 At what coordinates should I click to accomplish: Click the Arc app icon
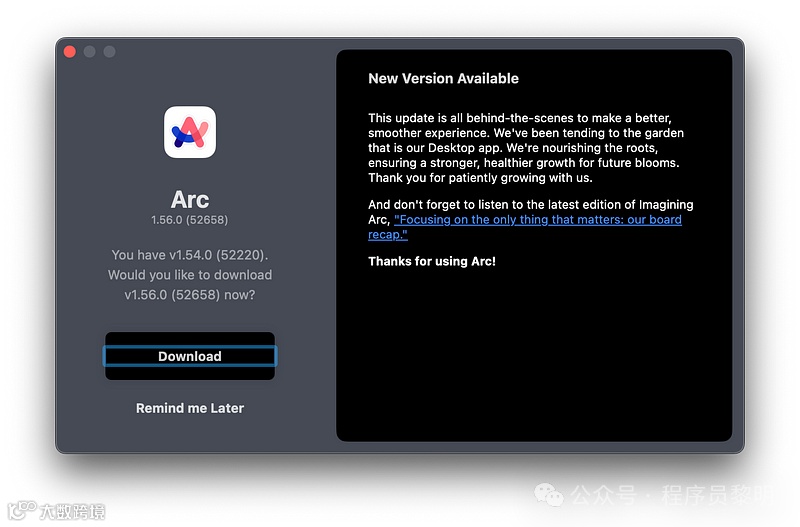point(190,132)
